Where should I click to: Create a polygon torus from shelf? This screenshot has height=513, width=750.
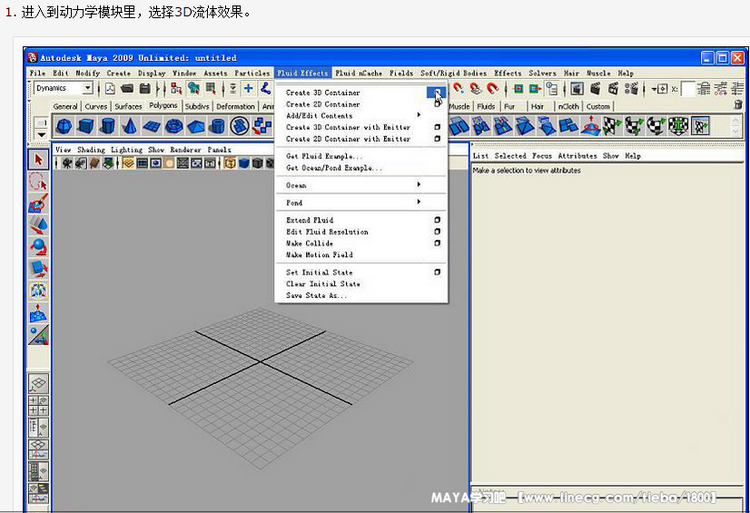(174, 126)
